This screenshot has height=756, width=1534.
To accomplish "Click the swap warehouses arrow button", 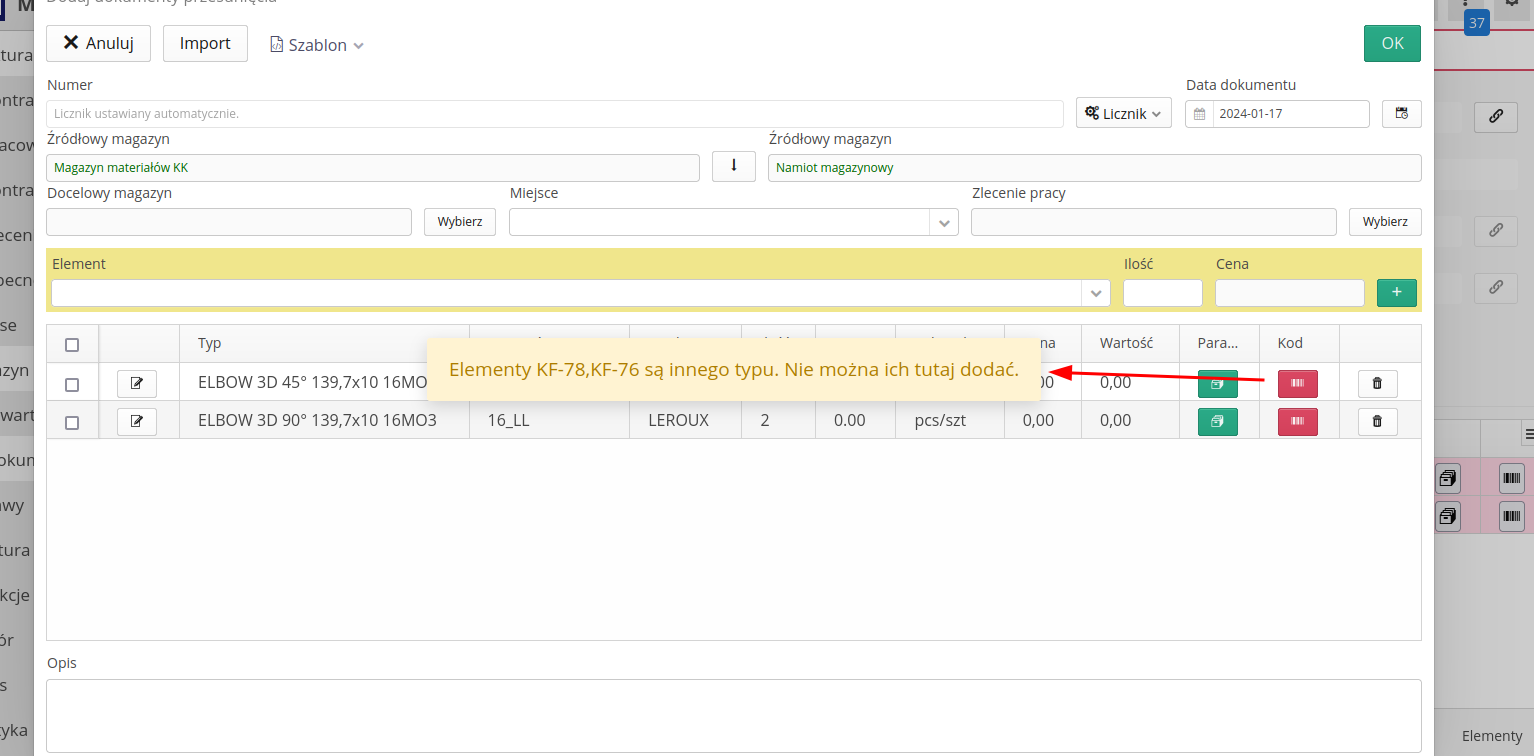I will point(733,166).
